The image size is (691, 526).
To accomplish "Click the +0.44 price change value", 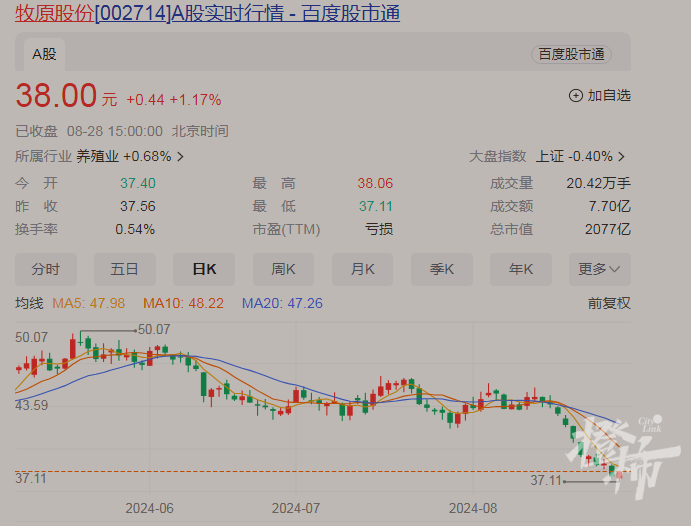I will pos(145,100).
